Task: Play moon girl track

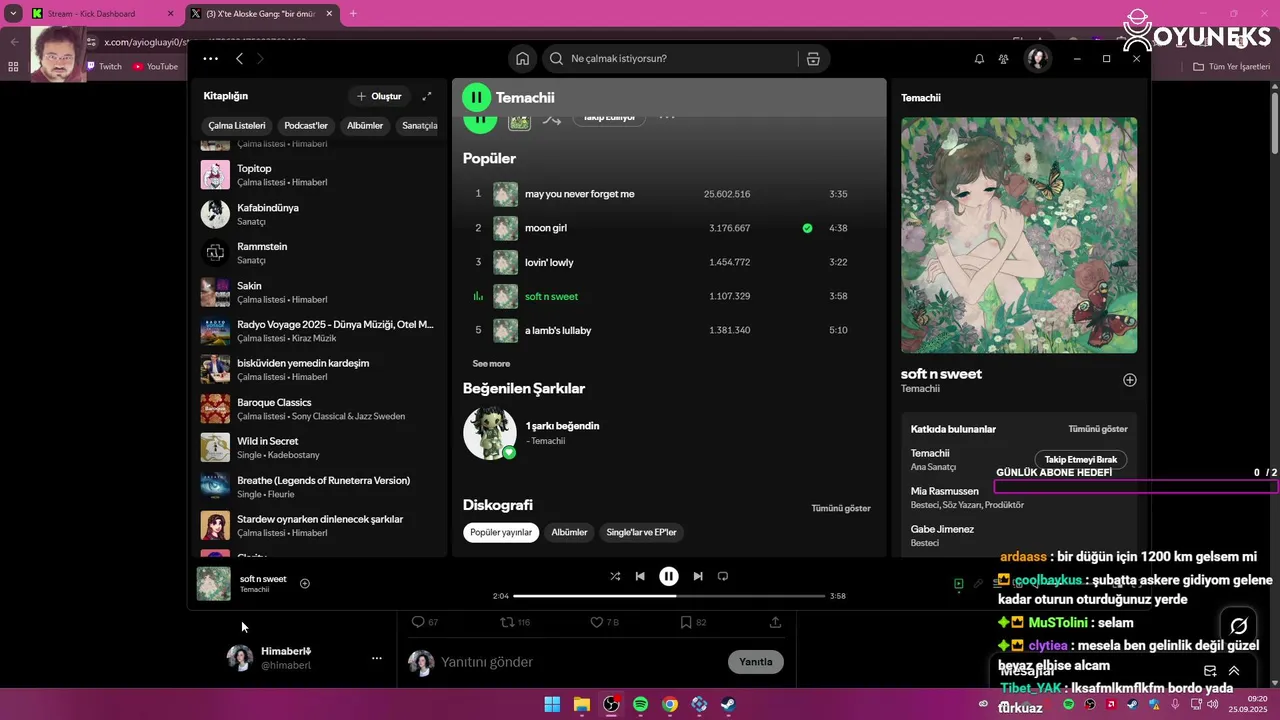Action: point(667,228)
